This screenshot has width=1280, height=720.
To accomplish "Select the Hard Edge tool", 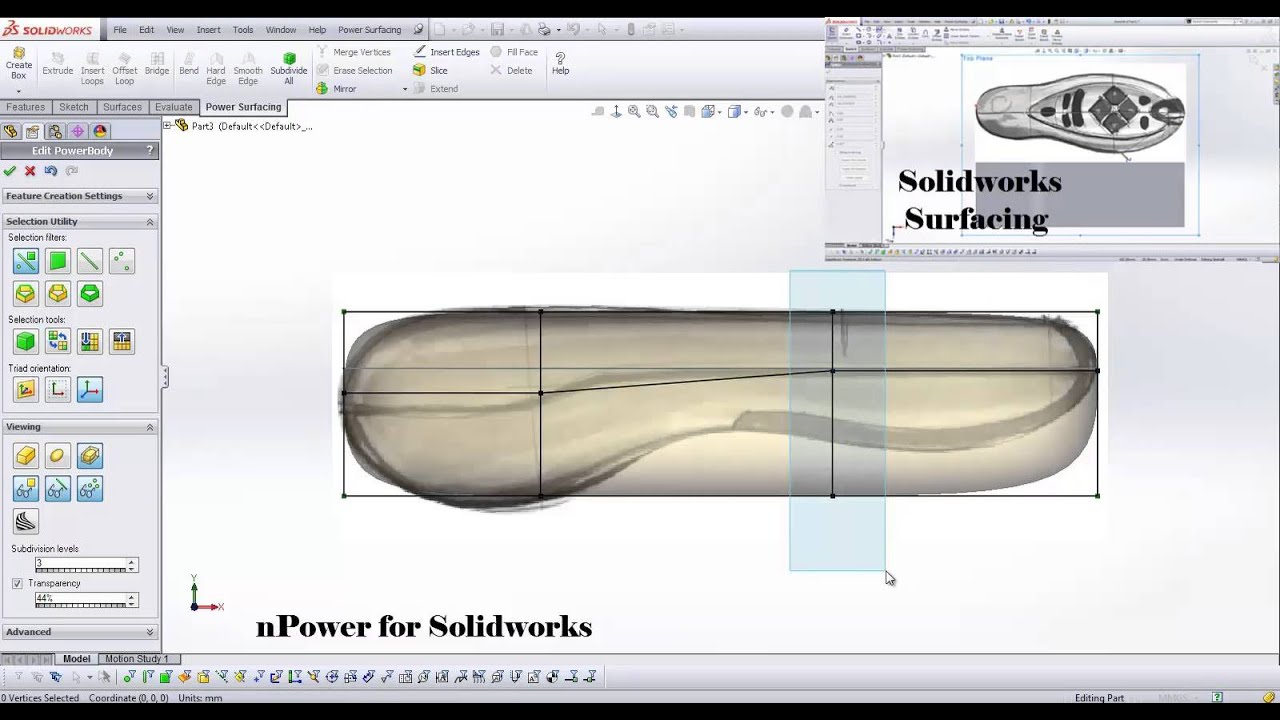I will click(216, 68).
